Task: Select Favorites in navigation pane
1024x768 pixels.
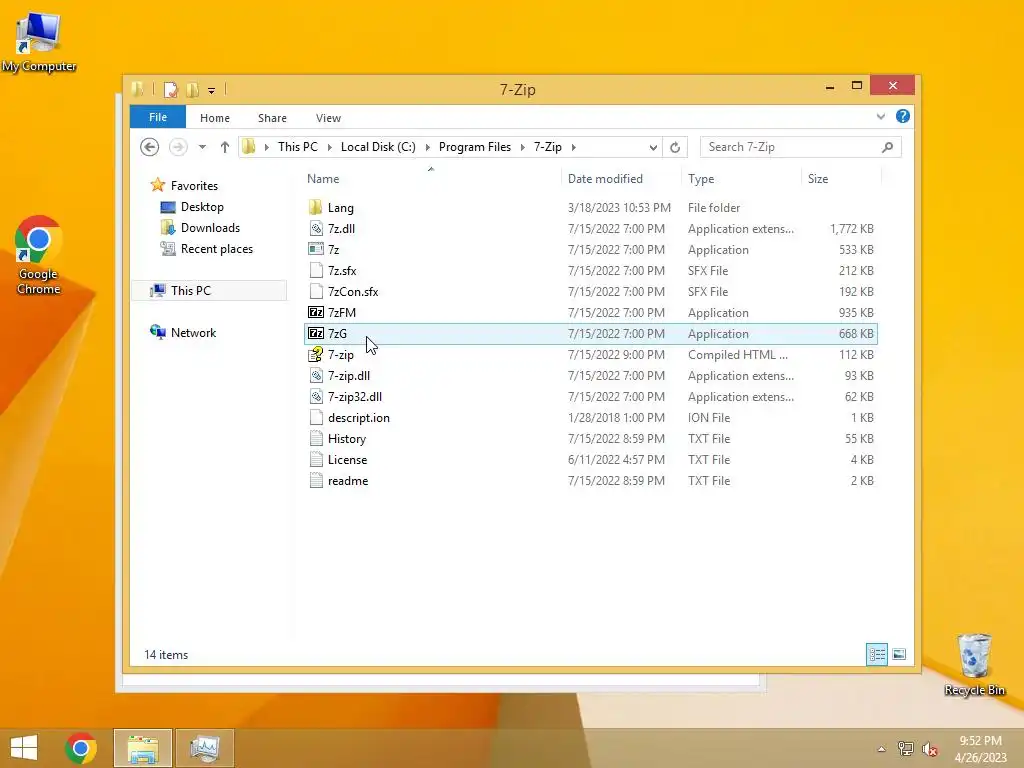Action: tap(194, 185)
